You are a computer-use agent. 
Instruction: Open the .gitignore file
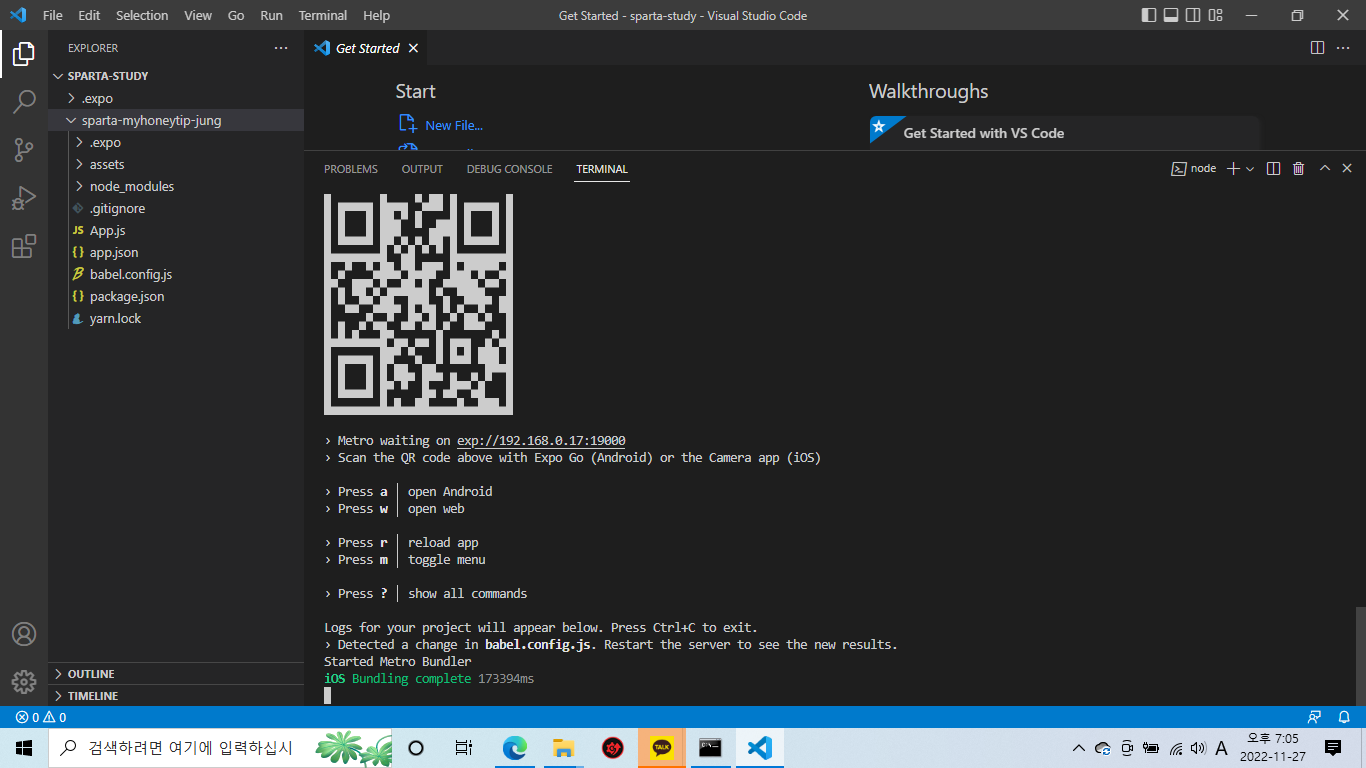pos(176,208)
